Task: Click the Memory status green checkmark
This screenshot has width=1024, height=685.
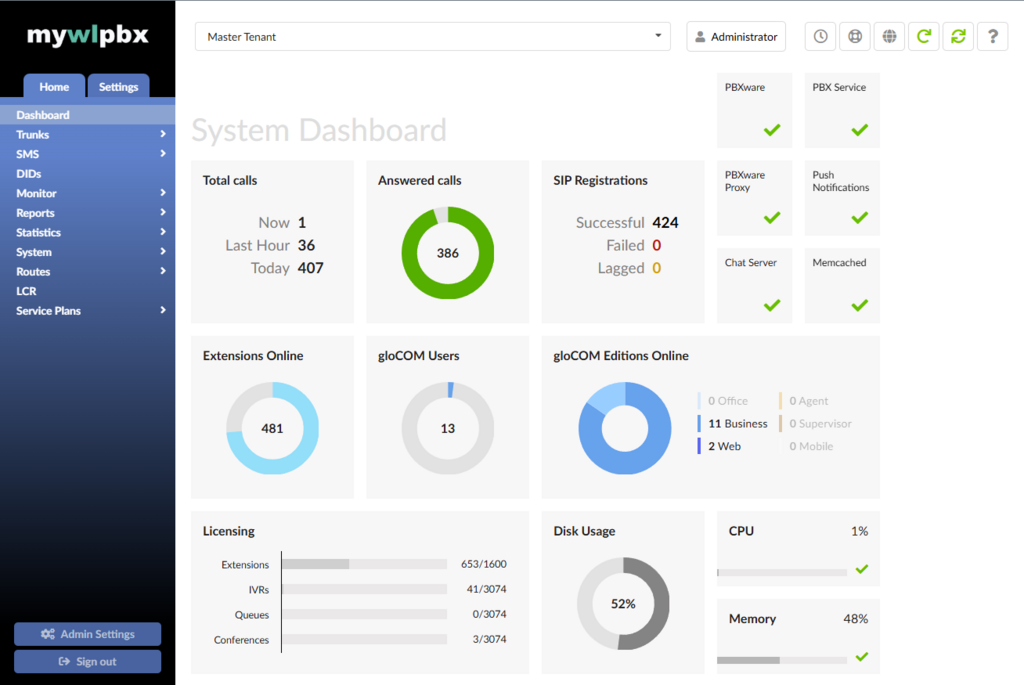Action: [861, 657]
